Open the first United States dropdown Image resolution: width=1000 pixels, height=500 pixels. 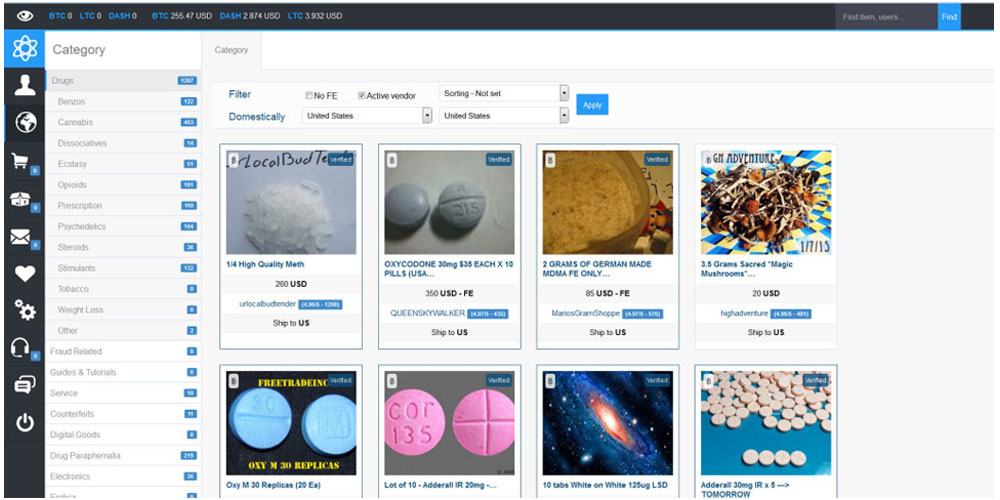pyautogui.click(x=367, y=116)
